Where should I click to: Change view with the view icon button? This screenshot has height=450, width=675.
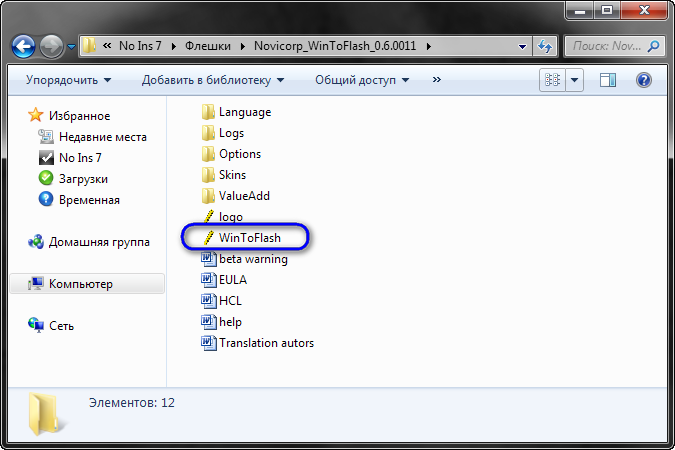[x=552, y=80]
